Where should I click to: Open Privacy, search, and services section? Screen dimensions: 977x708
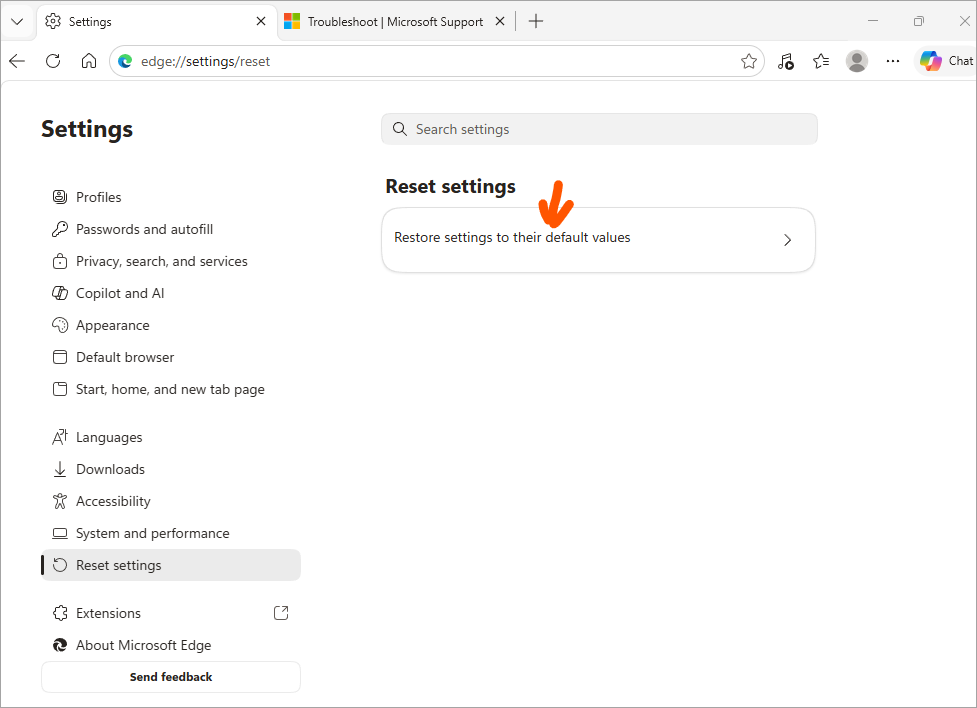coord(171,261)
